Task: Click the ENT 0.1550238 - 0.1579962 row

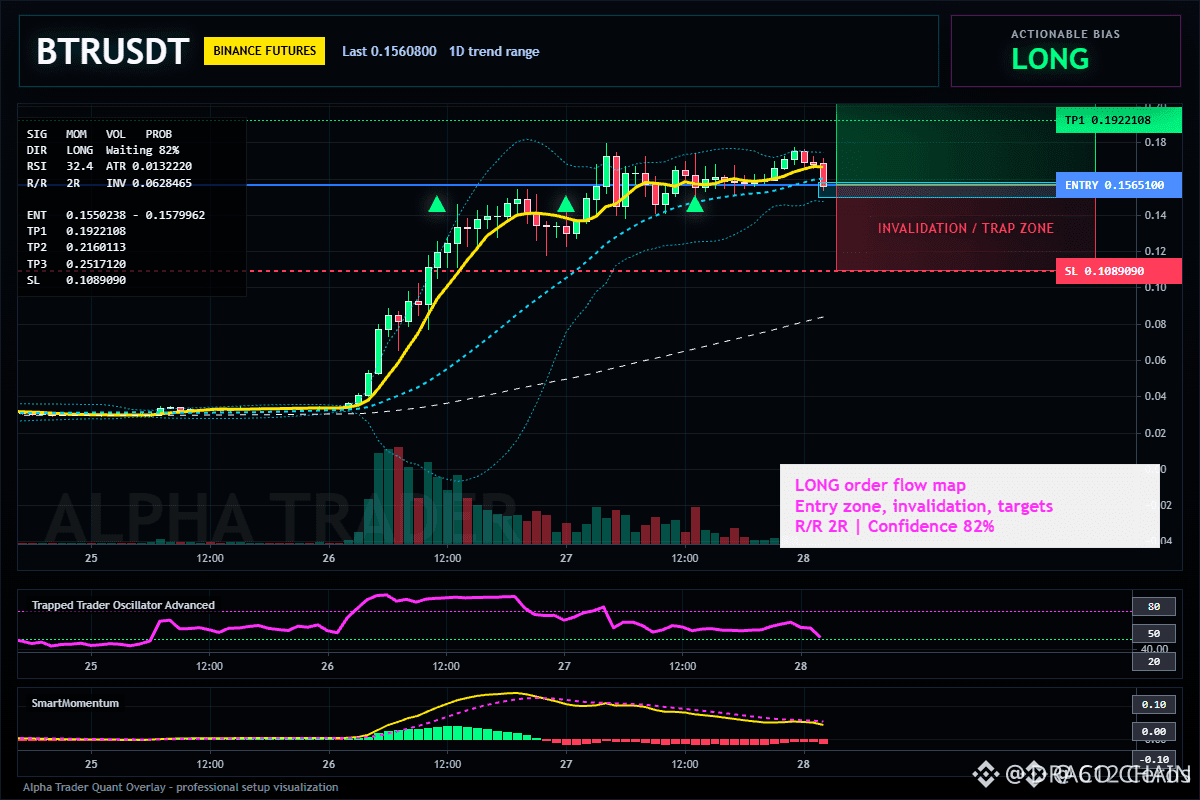Action: pos(116,215)
